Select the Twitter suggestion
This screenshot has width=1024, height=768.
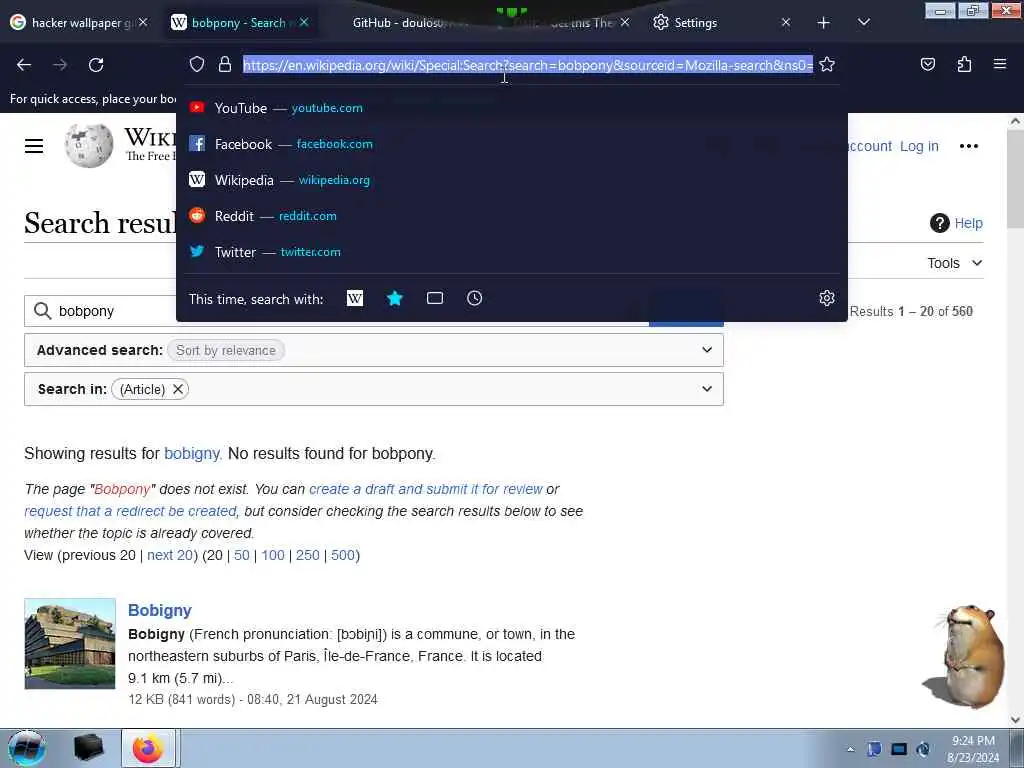click(x=512, y=251)
